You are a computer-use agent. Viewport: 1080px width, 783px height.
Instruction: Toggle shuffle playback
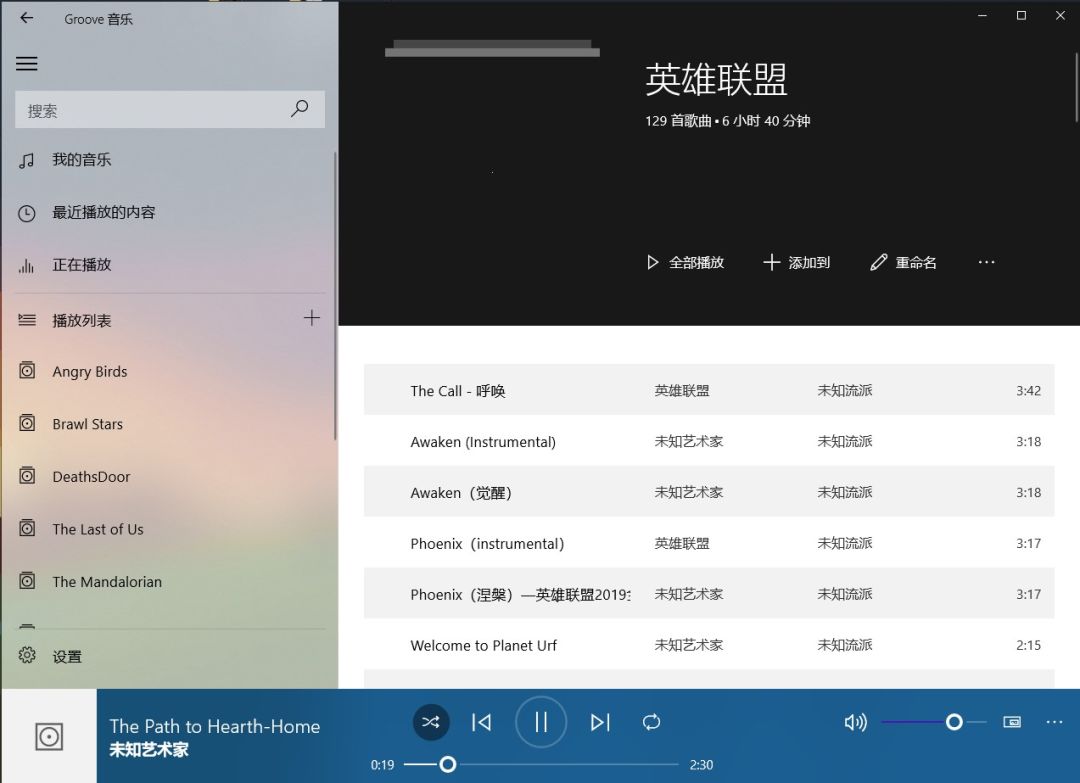coord(431,722)
